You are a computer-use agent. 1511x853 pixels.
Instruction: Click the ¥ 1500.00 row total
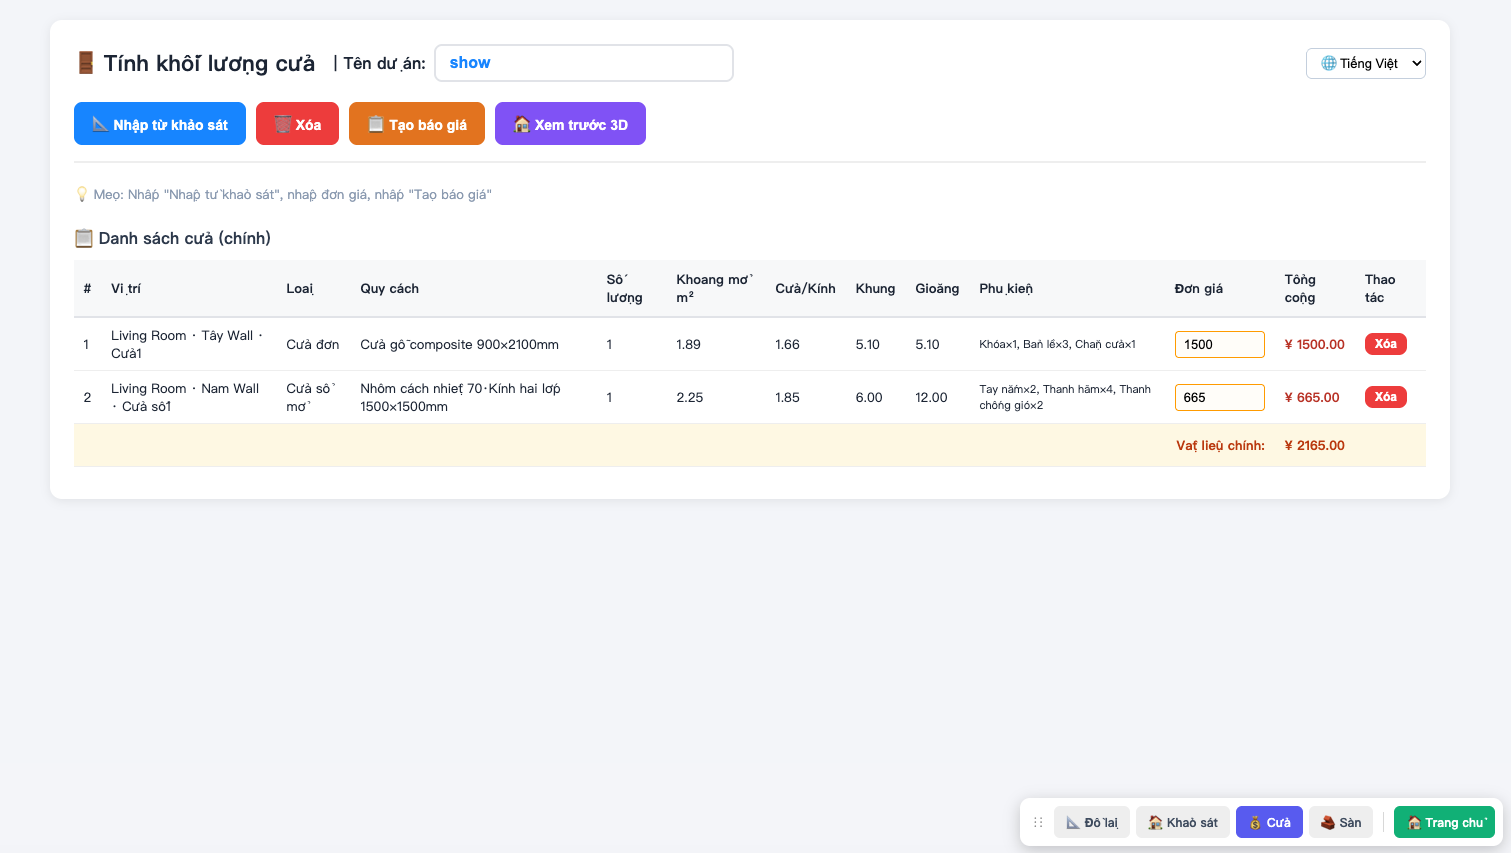[1315, 344]
